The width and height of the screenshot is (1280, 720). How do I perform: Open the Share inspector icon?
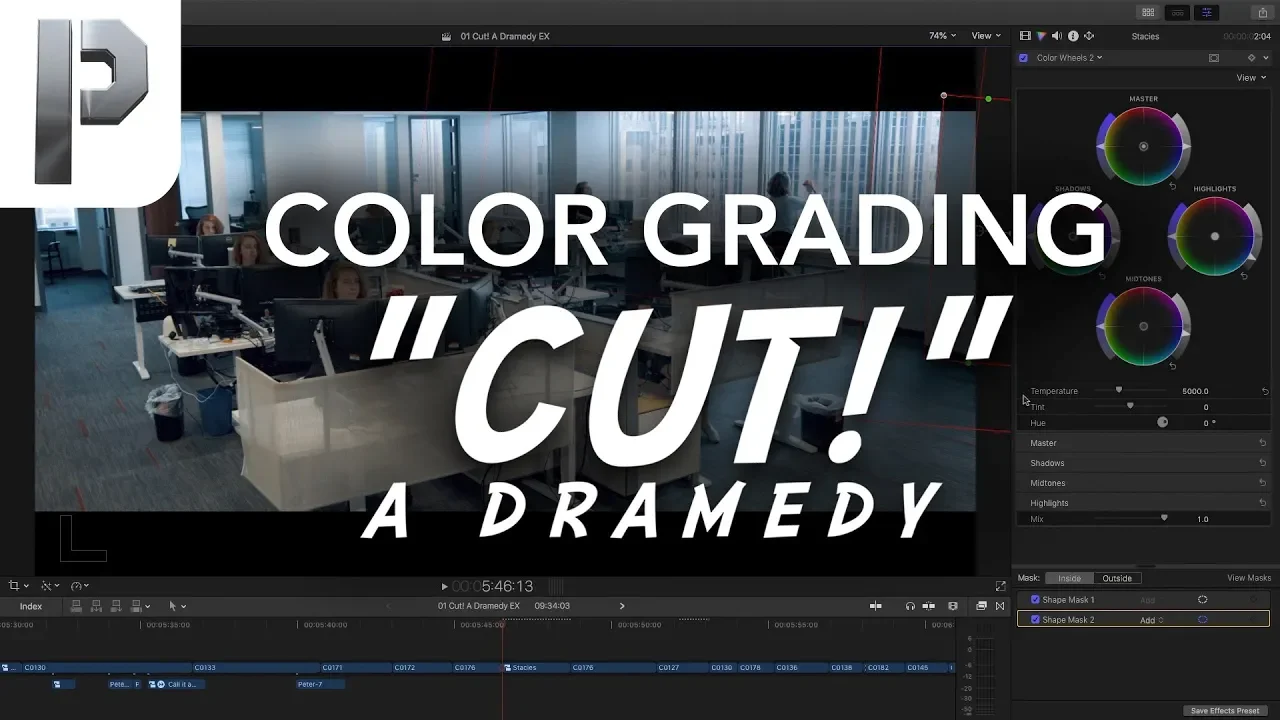pyautogui.click(x=1089, y=36)
